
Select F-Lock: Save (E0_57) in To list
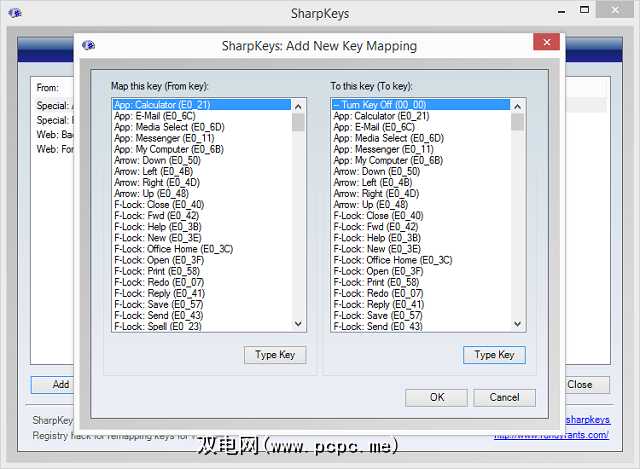421,315
